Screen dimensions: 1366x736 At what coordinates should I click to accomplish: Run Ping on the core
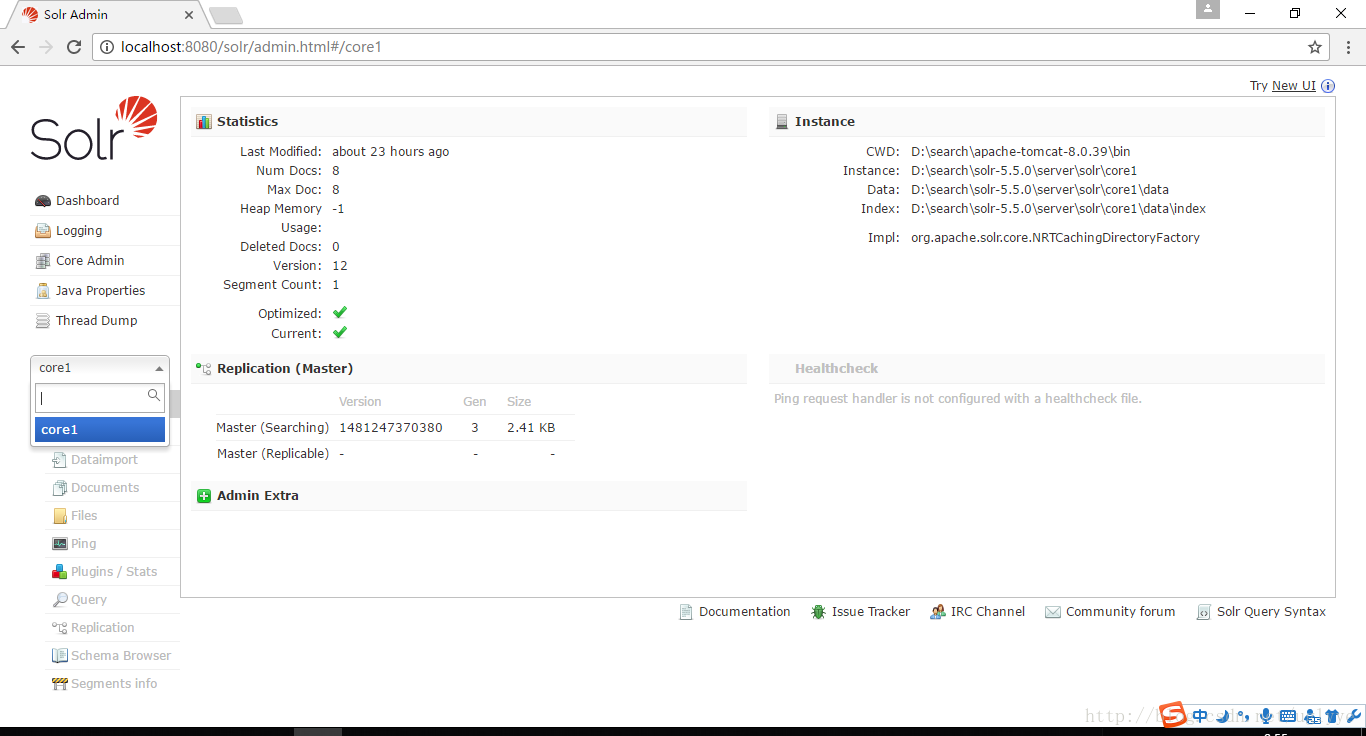click(x=75, y=544)
